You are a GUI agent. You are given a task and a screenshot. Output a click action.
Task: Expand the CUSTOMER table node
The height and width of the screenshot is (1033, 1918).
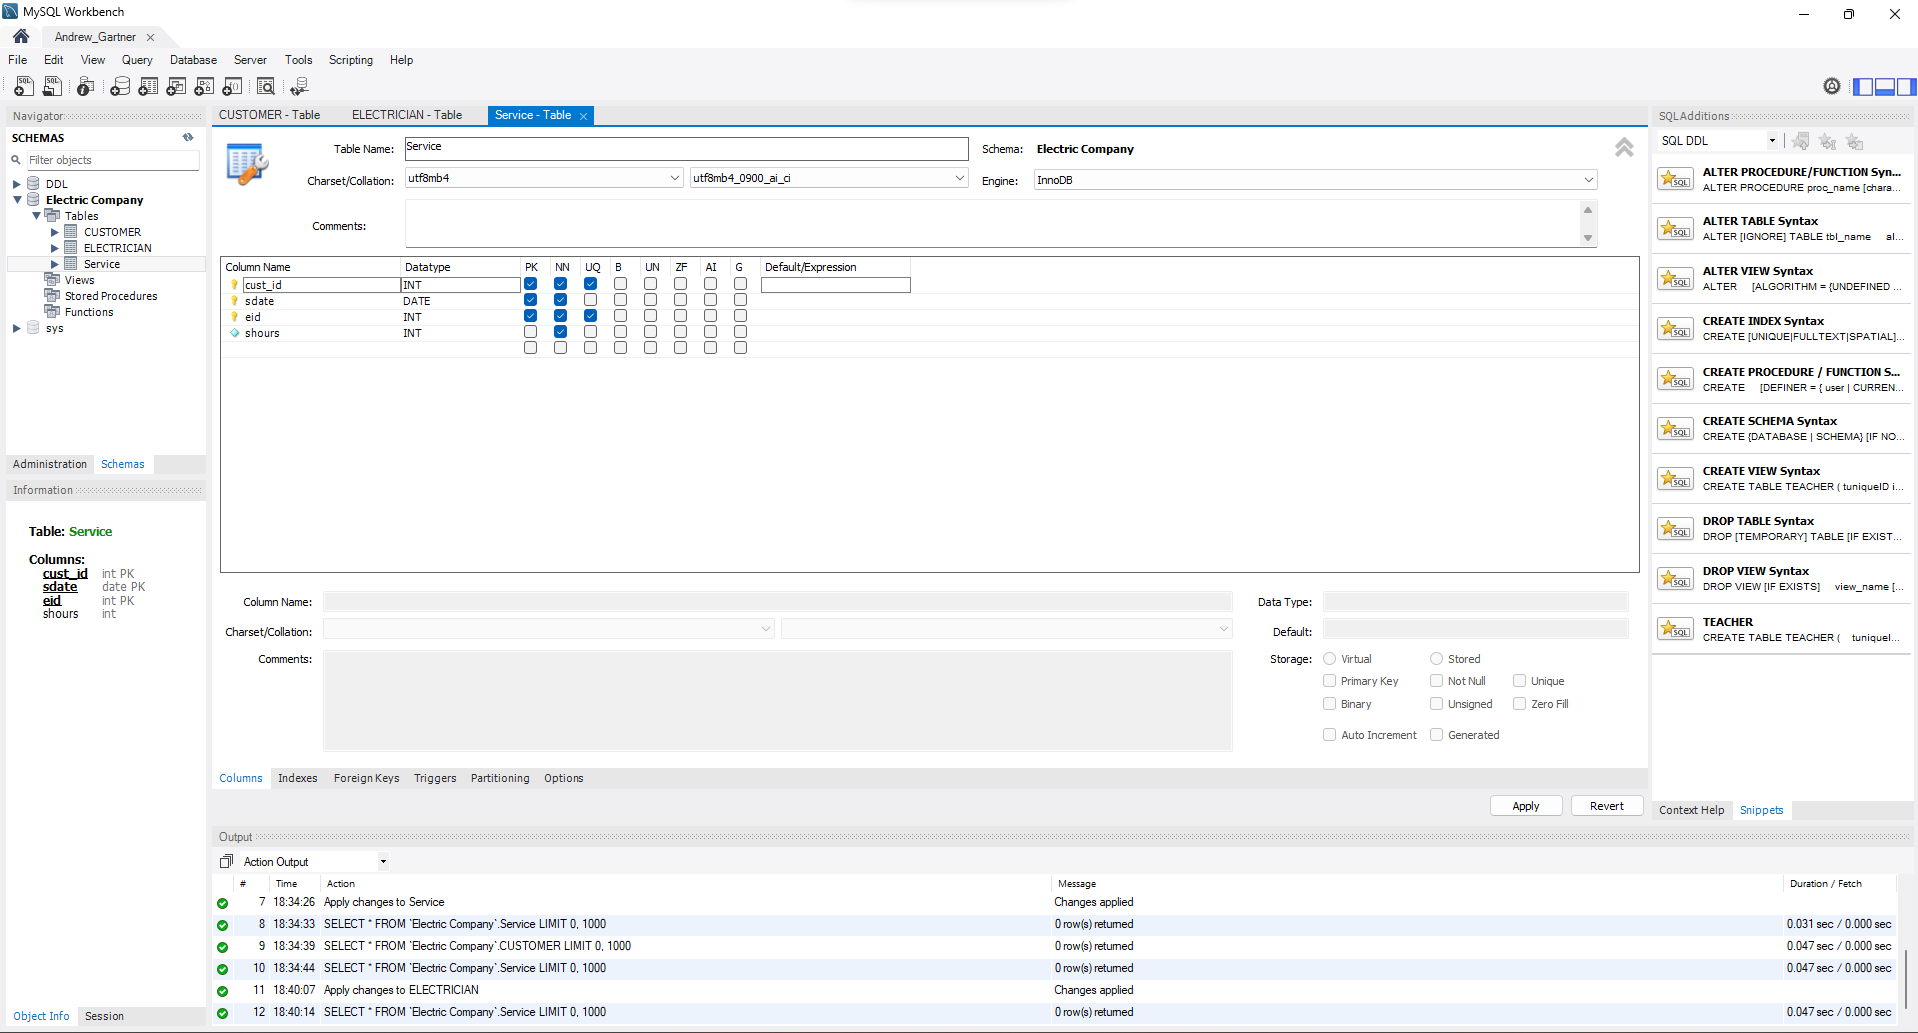click(55, 232)
